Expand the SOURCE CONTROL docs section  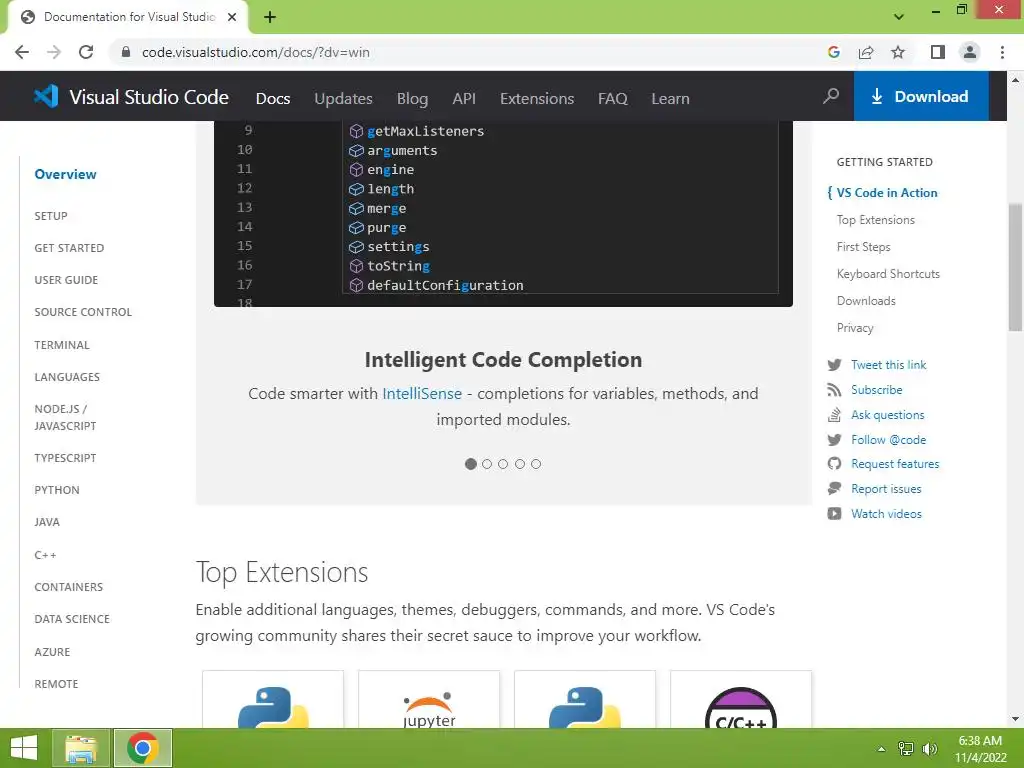(83, 312)
